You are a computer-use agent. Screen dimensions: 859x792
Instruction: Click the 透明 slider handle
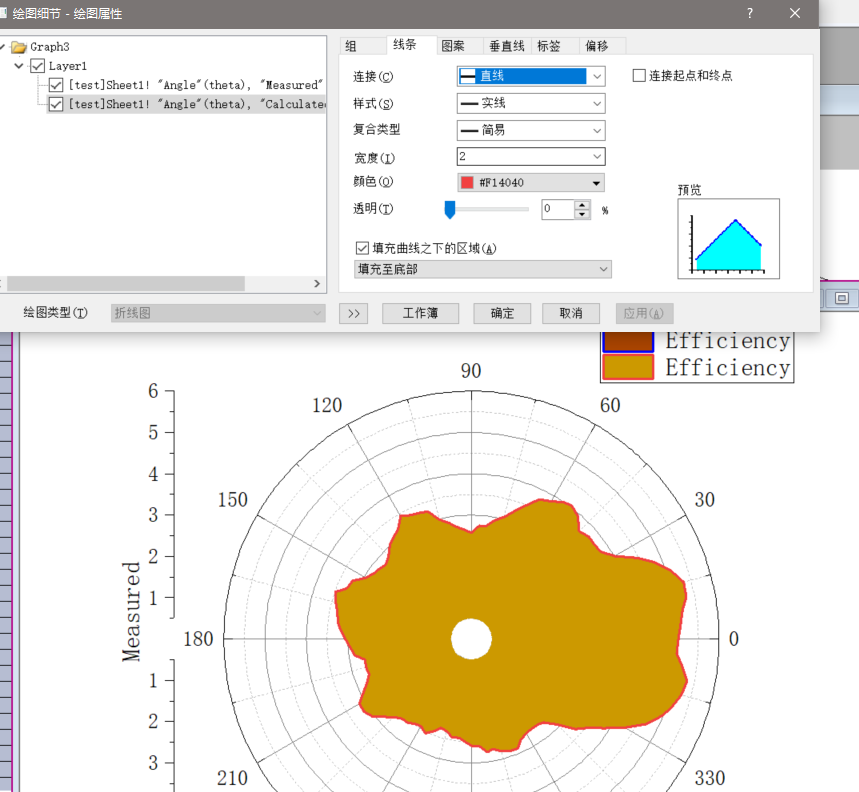click(x=450, y=209)
